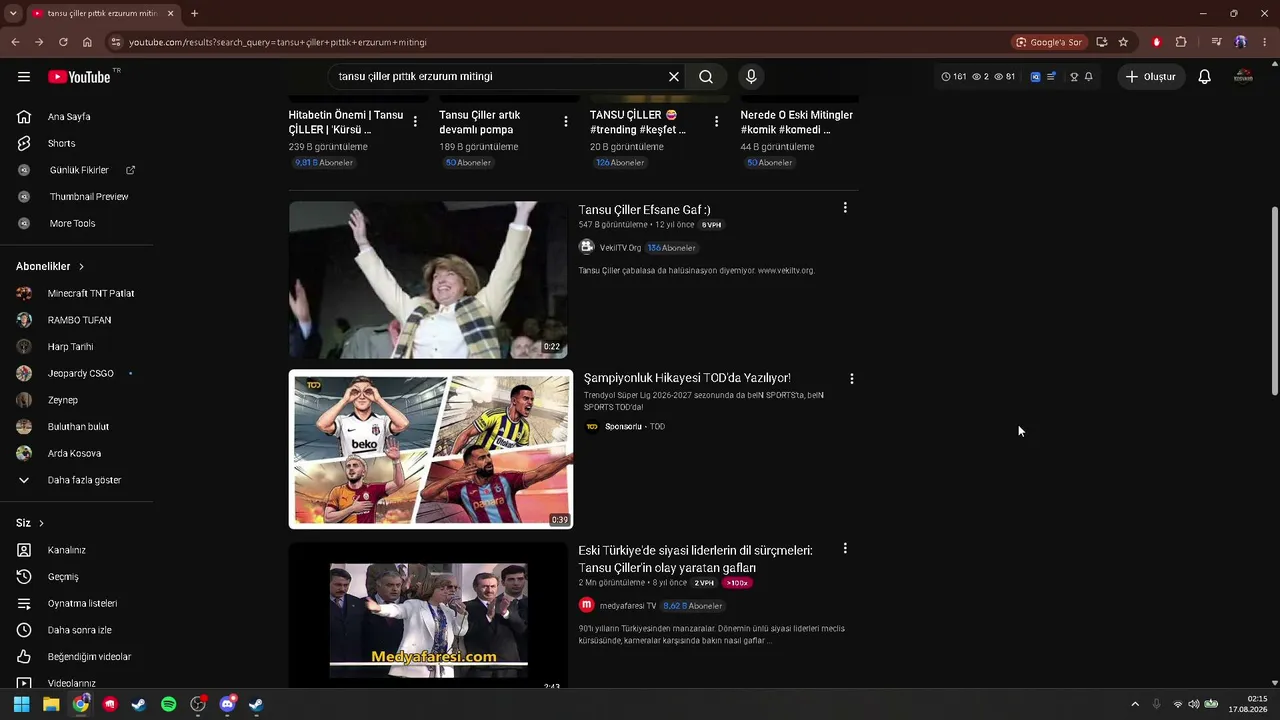Open medyafaresi TV channel link

click(x=628, y=606)
